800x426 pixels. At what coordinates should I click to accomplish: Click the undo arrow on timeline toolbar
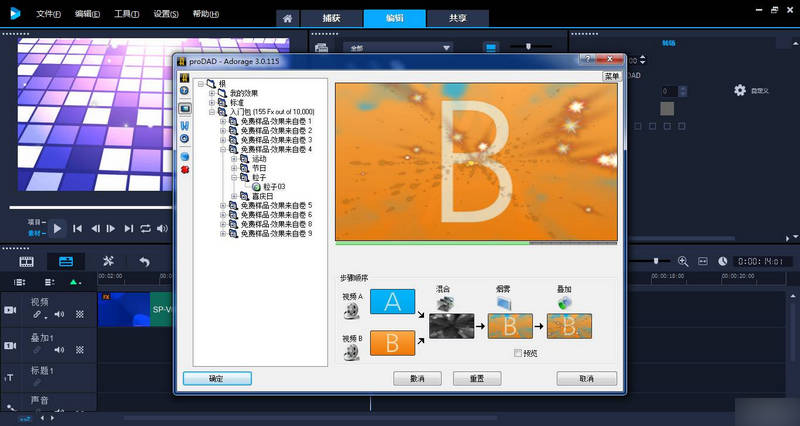[x=145, y=262]
